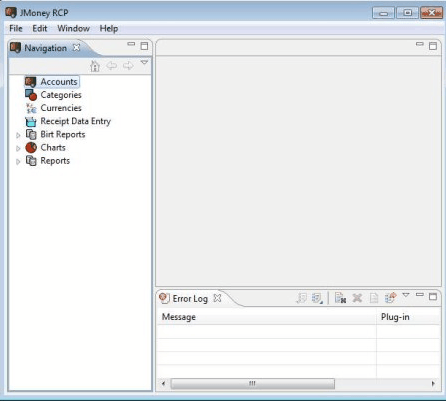Click the JMoney RCP title bar icon

11,12
